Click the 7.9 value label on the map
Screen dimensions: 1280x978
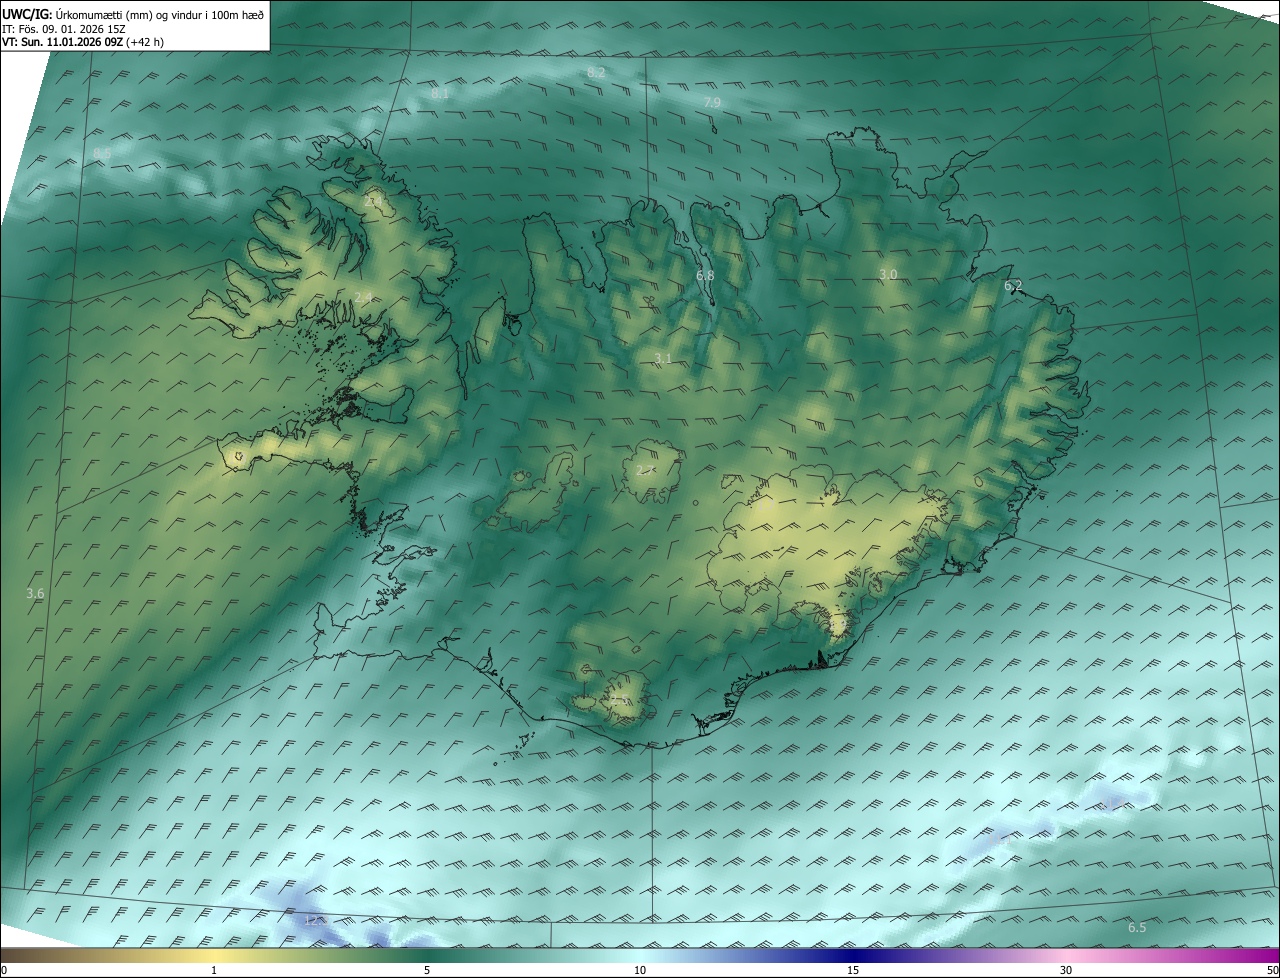click(712, 102)
